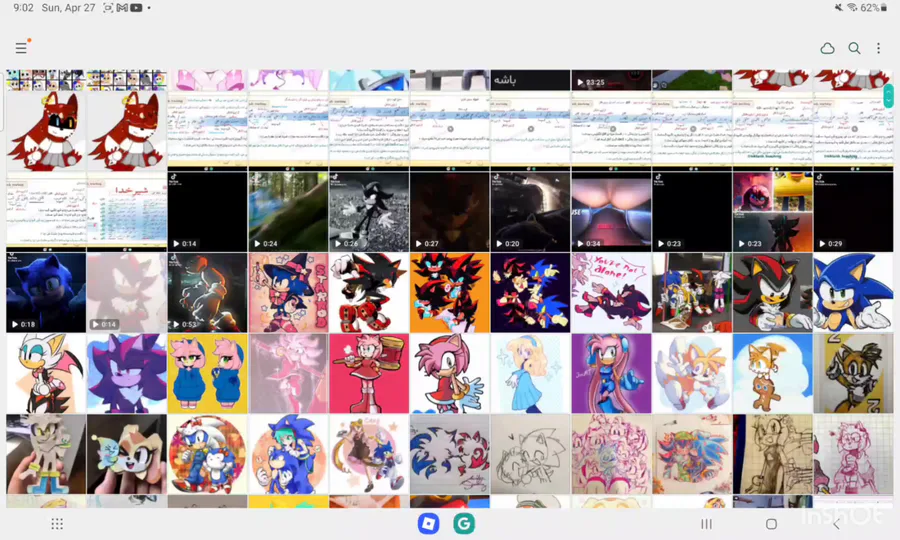Open Sonic wearing a witch hat image
The height and width of the screenshot is (540, 900).
tap(288, 293)
